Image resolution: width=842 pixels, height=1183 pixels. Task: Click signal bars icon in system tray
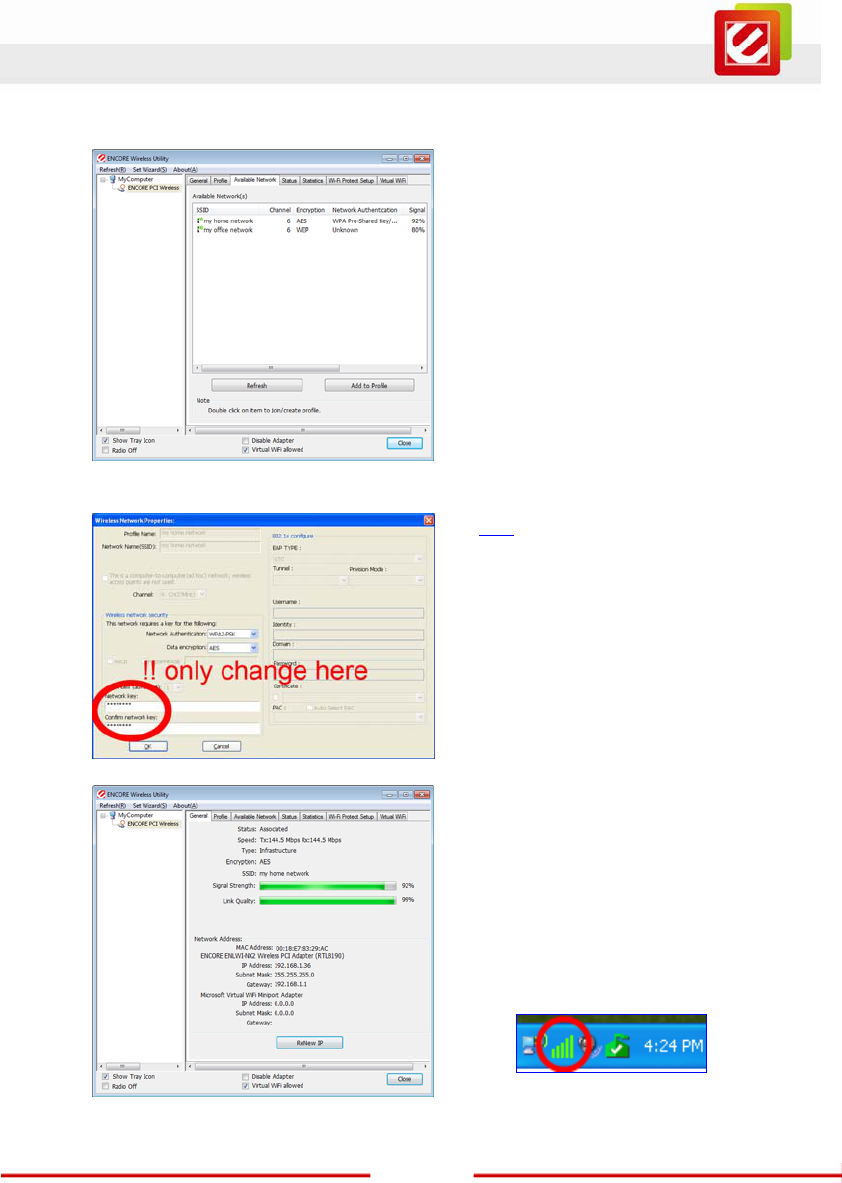click(x=563, y=1045)
